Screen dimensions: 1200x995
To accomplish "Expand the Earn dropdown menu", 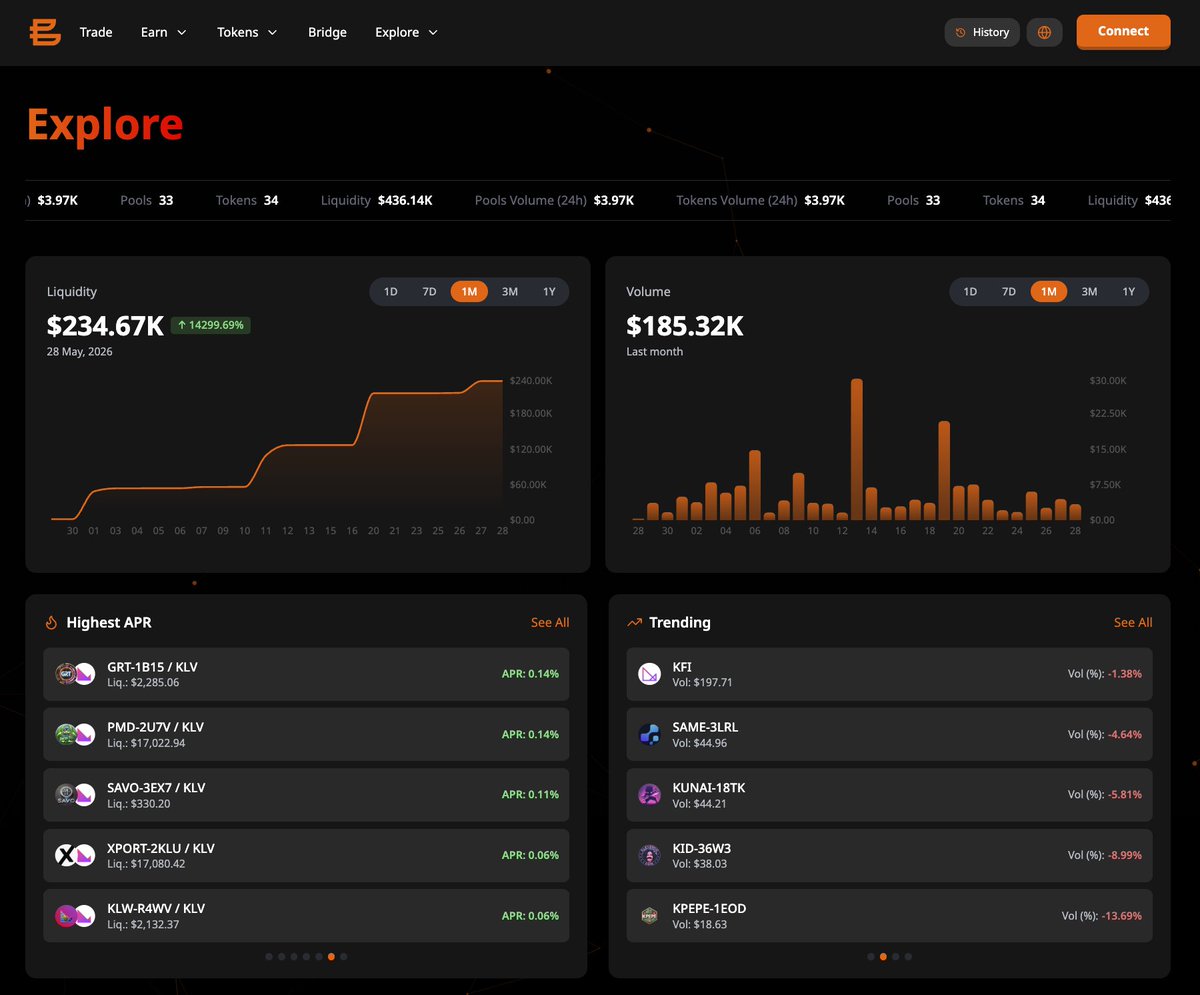I will click(164, 32).
